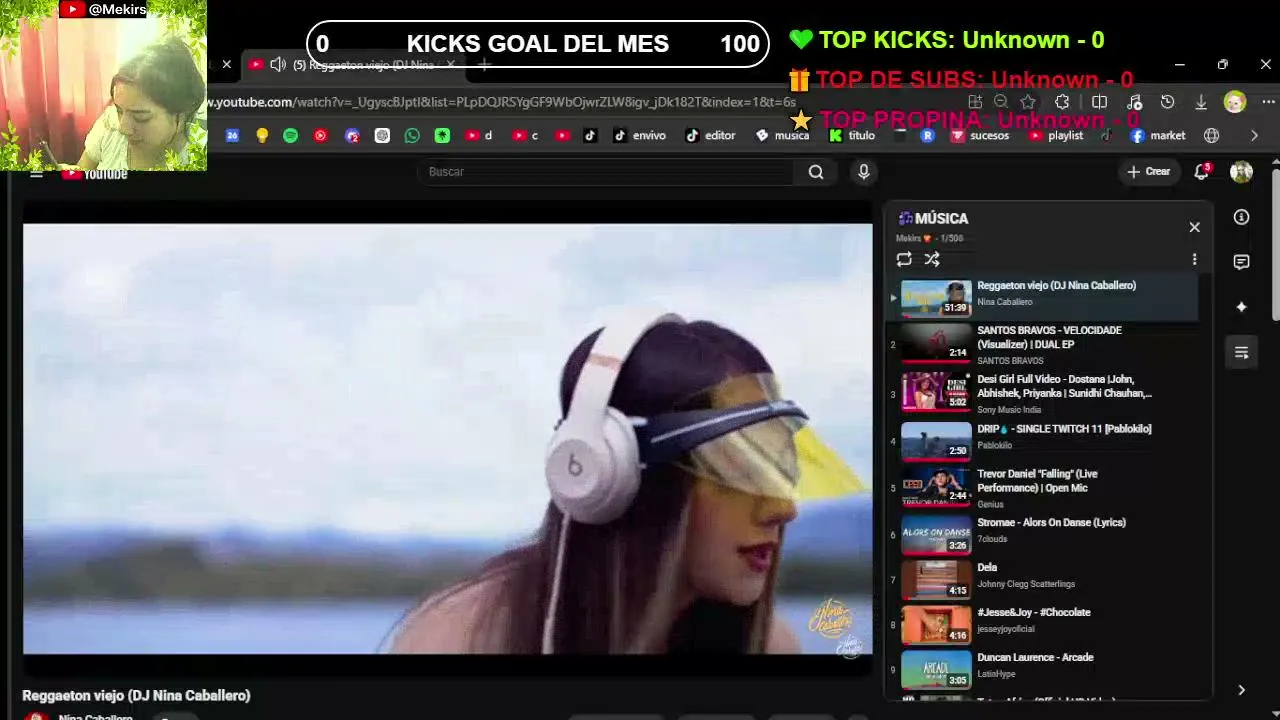This screenshot has height=720, width=1280.
Task: Open the 'editor' TikTok bookmark
Action: 711,136
